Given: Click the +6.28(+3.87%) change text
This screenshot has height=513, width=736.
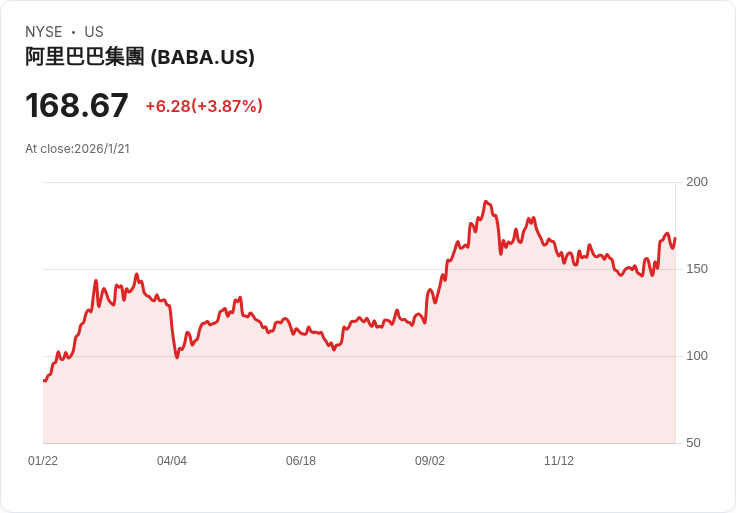Looking at the screenshot, I should [x=204, y=106].
